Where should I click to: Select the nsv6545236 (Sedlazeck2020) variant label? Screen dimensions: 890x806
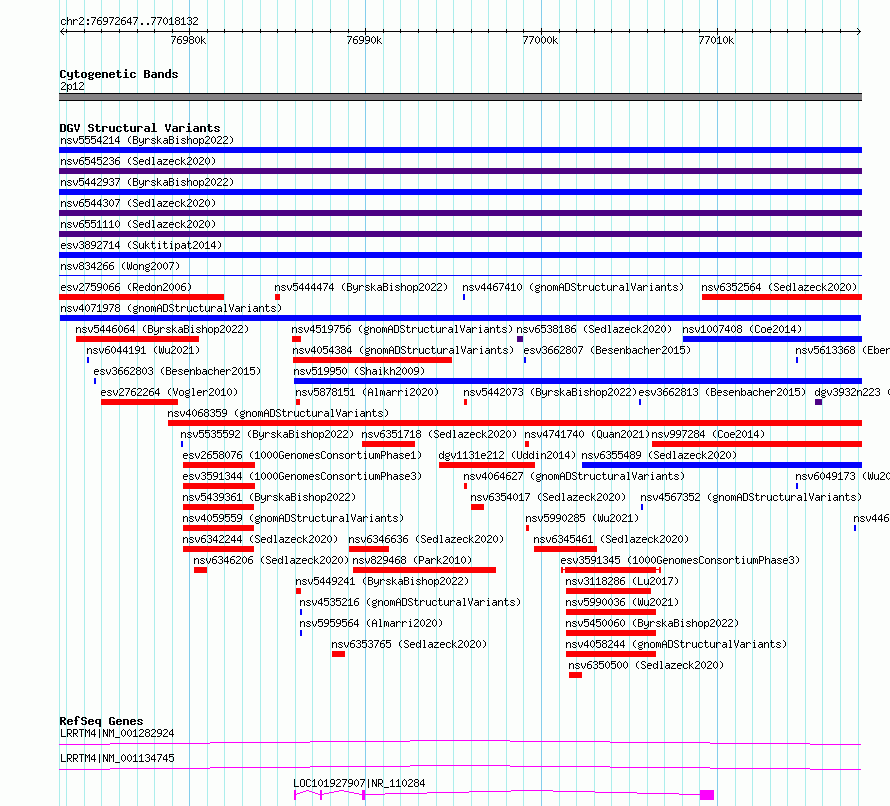point(138,161)
